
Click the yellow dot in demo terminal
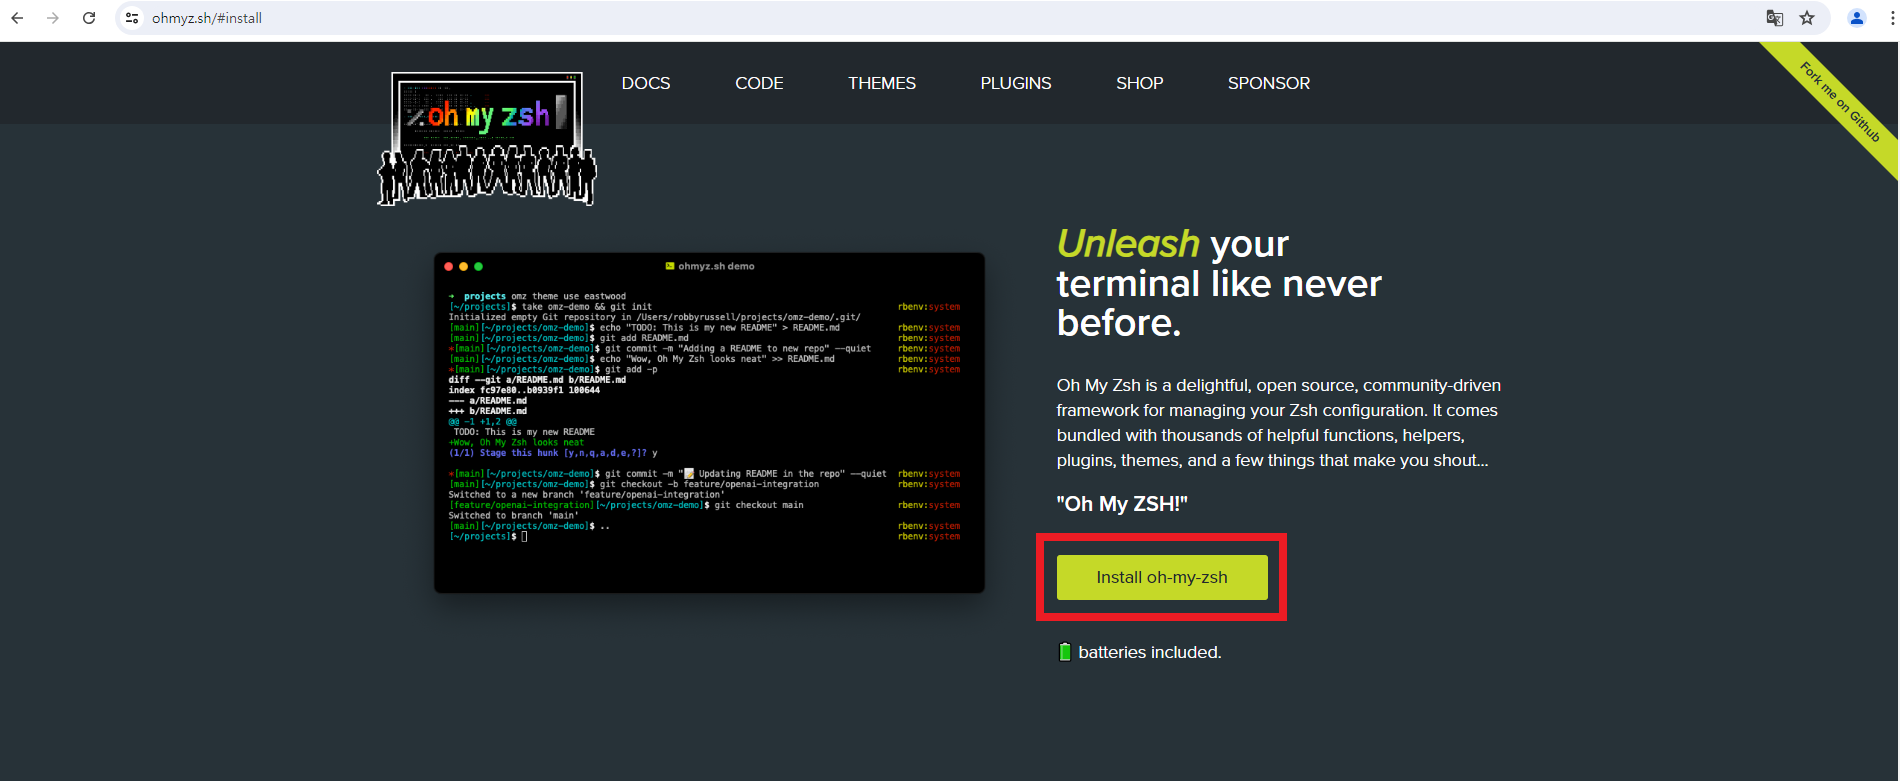point(463,267)
